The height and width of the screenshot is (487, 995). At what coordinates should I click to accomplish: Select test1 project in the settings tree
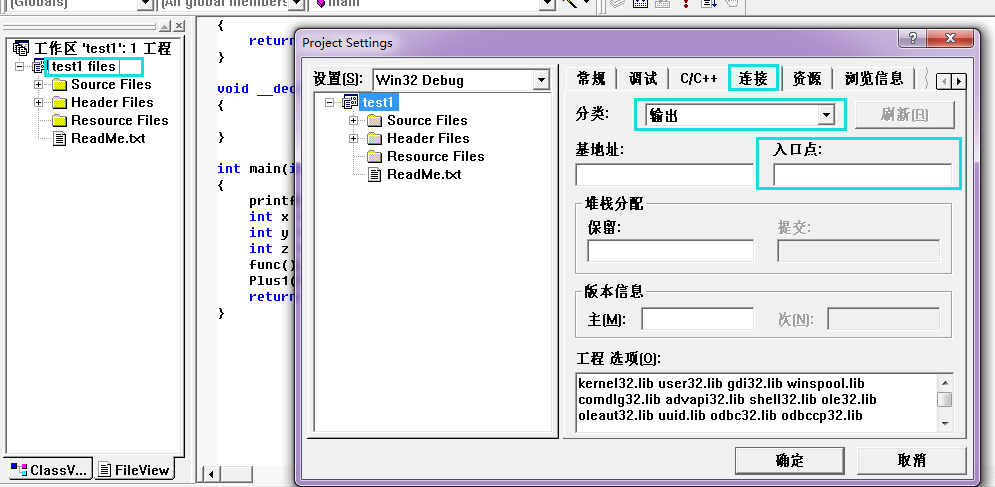(x=378, y=102)
